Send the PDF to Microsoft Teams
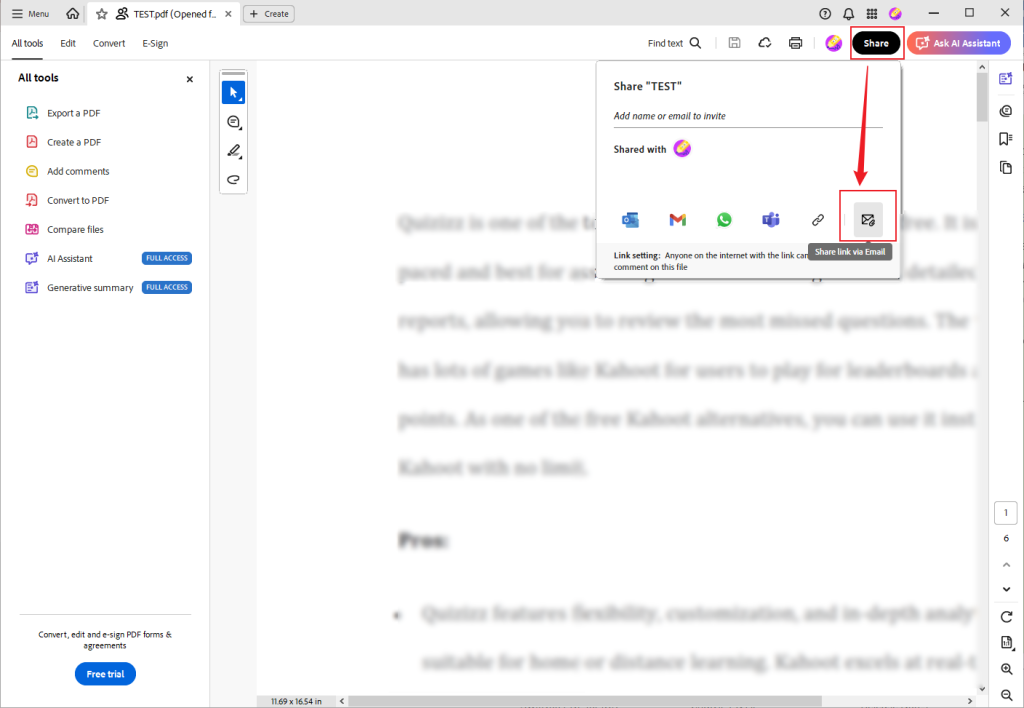 point(770,219)
